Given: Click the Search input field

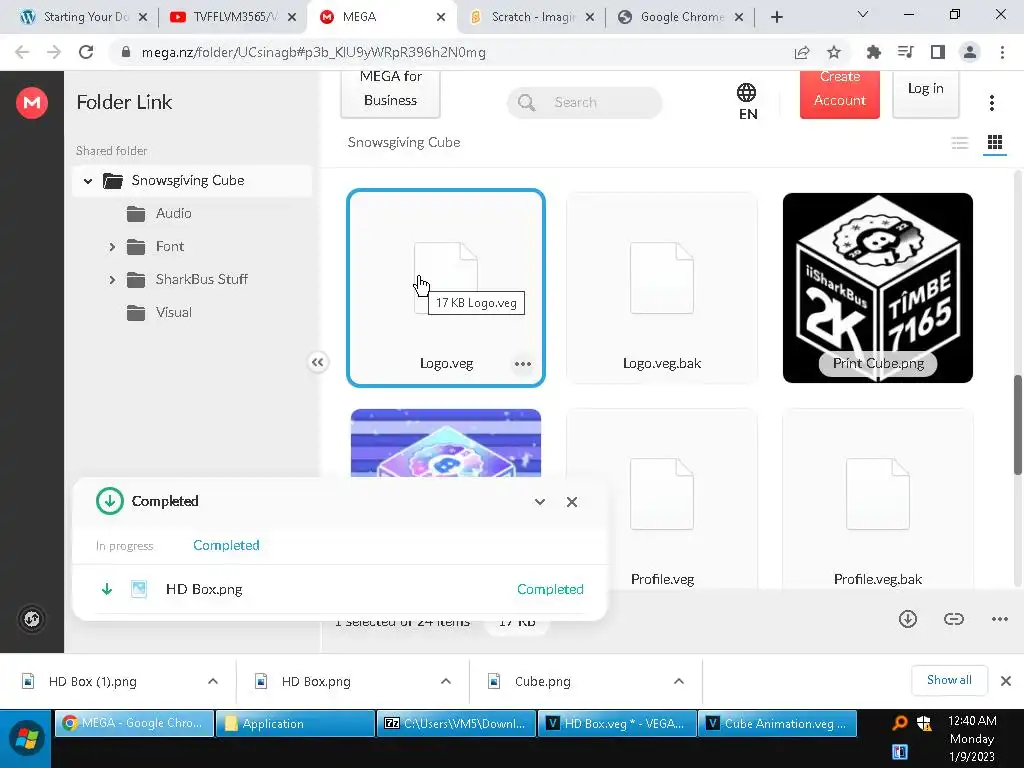Looking at the screenshot, I should (x=584, y=103).
